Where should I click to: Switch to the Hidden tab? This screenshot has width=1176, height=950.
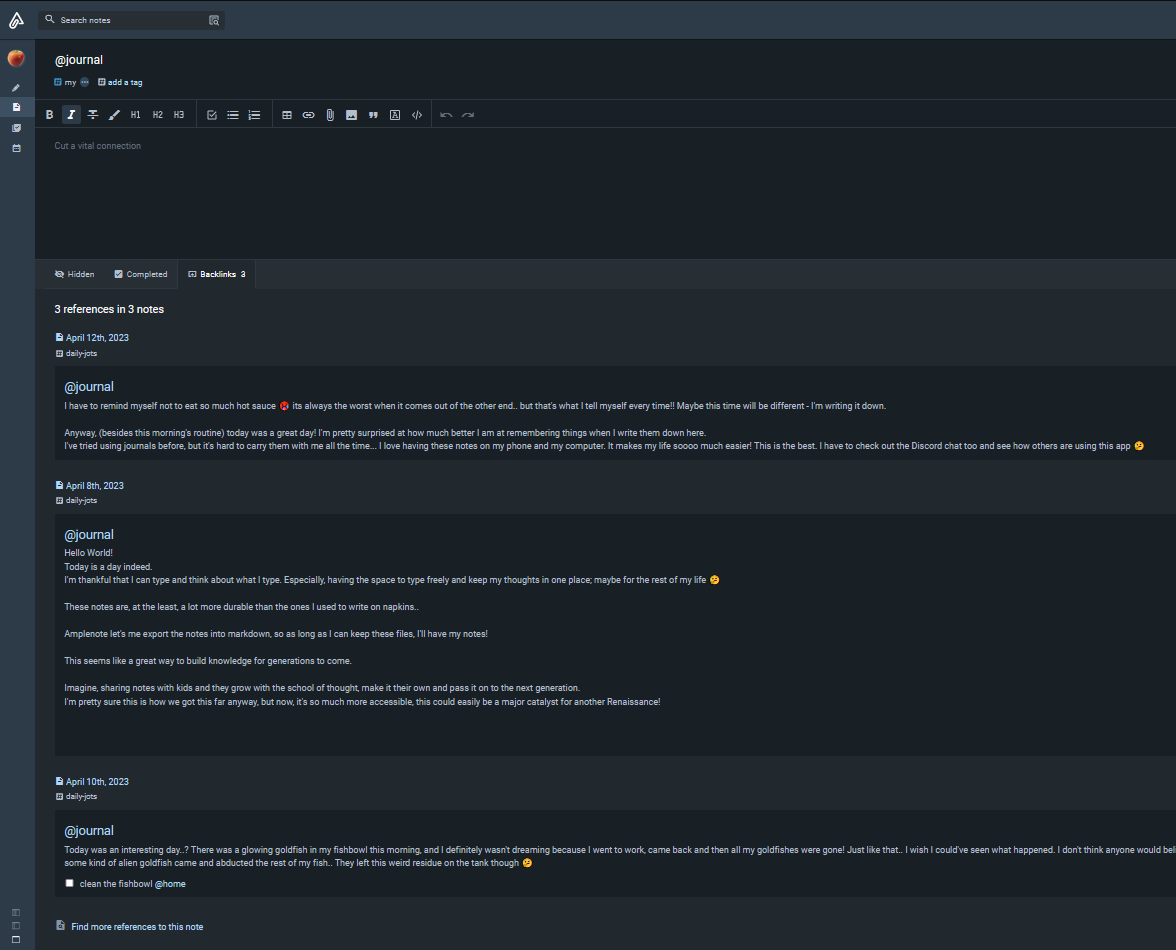(75, 274)
